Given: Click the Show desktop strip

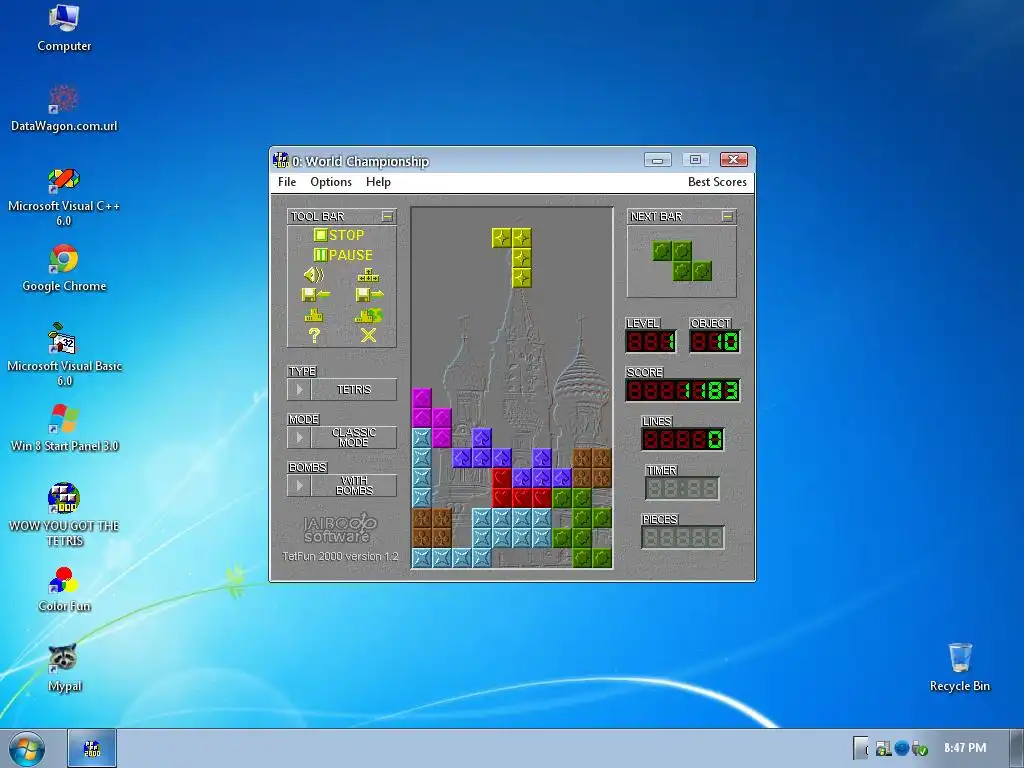Looking at the screenshot, I should pos(1018,749).
